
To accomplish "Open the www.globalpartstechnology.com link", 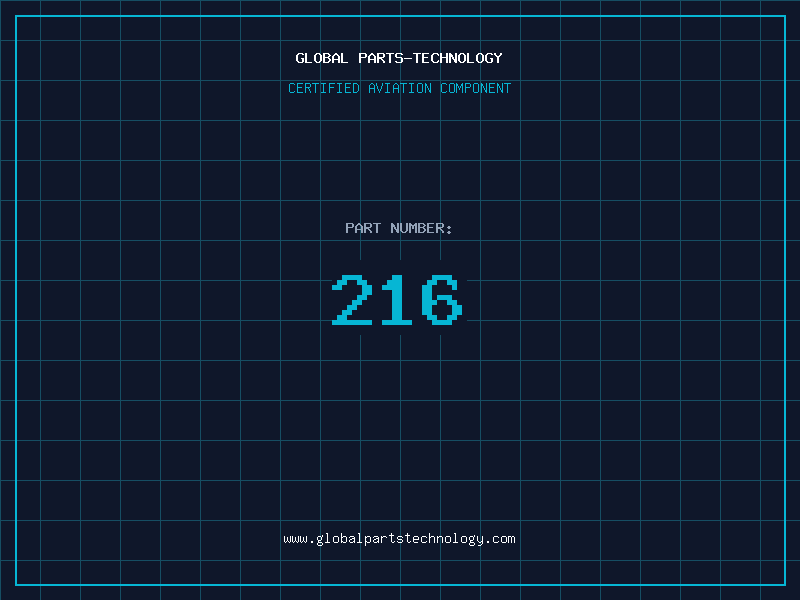I will (399, 539).
